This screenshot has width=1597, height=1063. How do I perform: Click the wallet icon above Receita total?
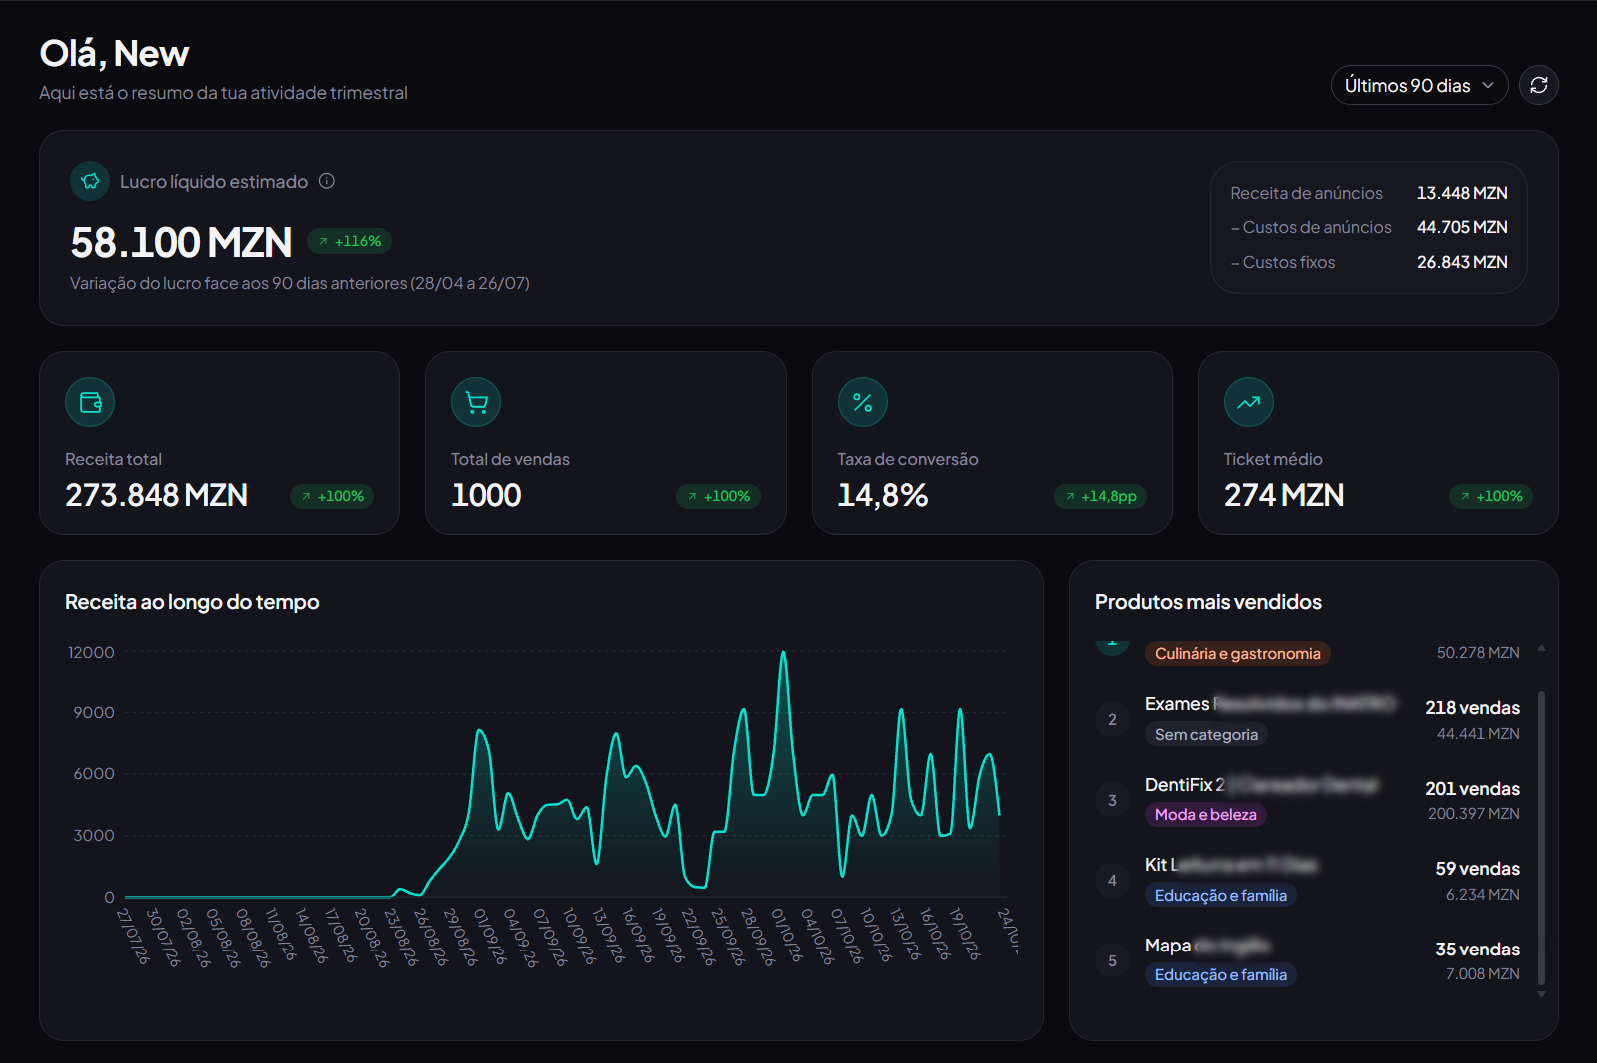(x=90, y=402)
